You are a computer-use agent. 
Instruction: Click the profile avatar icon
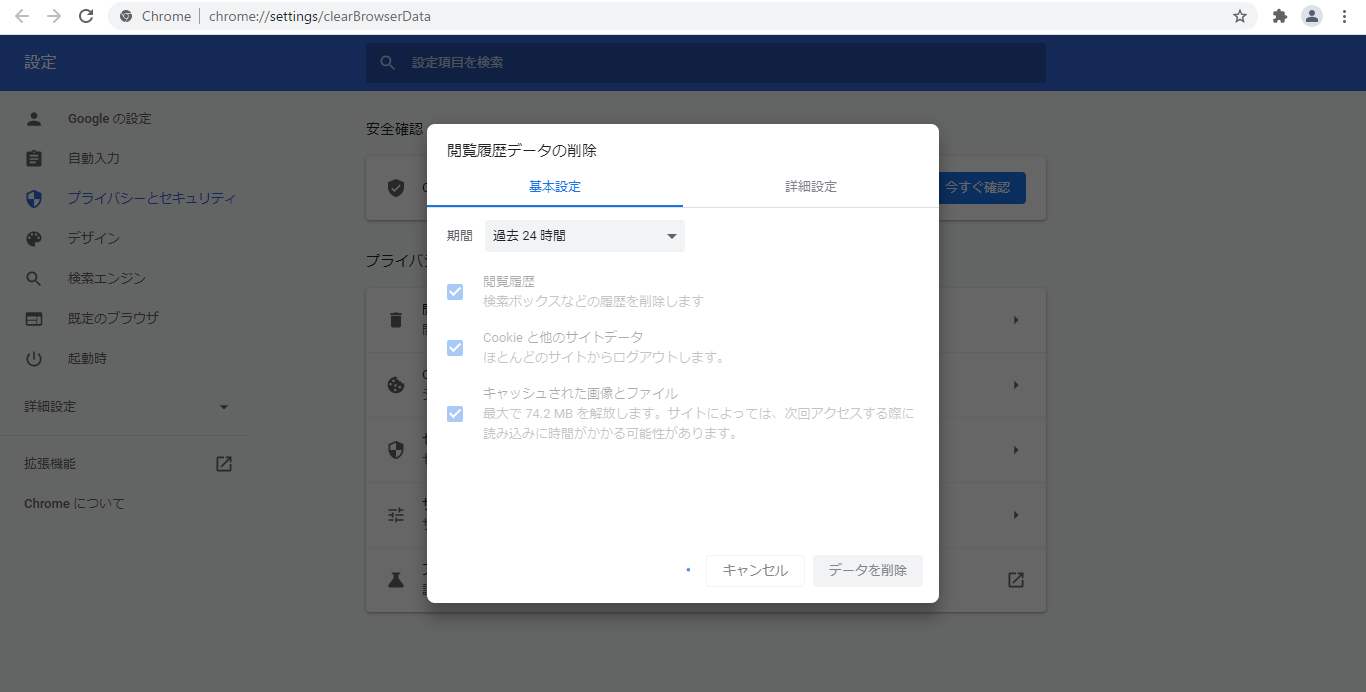coord(1311,16)
